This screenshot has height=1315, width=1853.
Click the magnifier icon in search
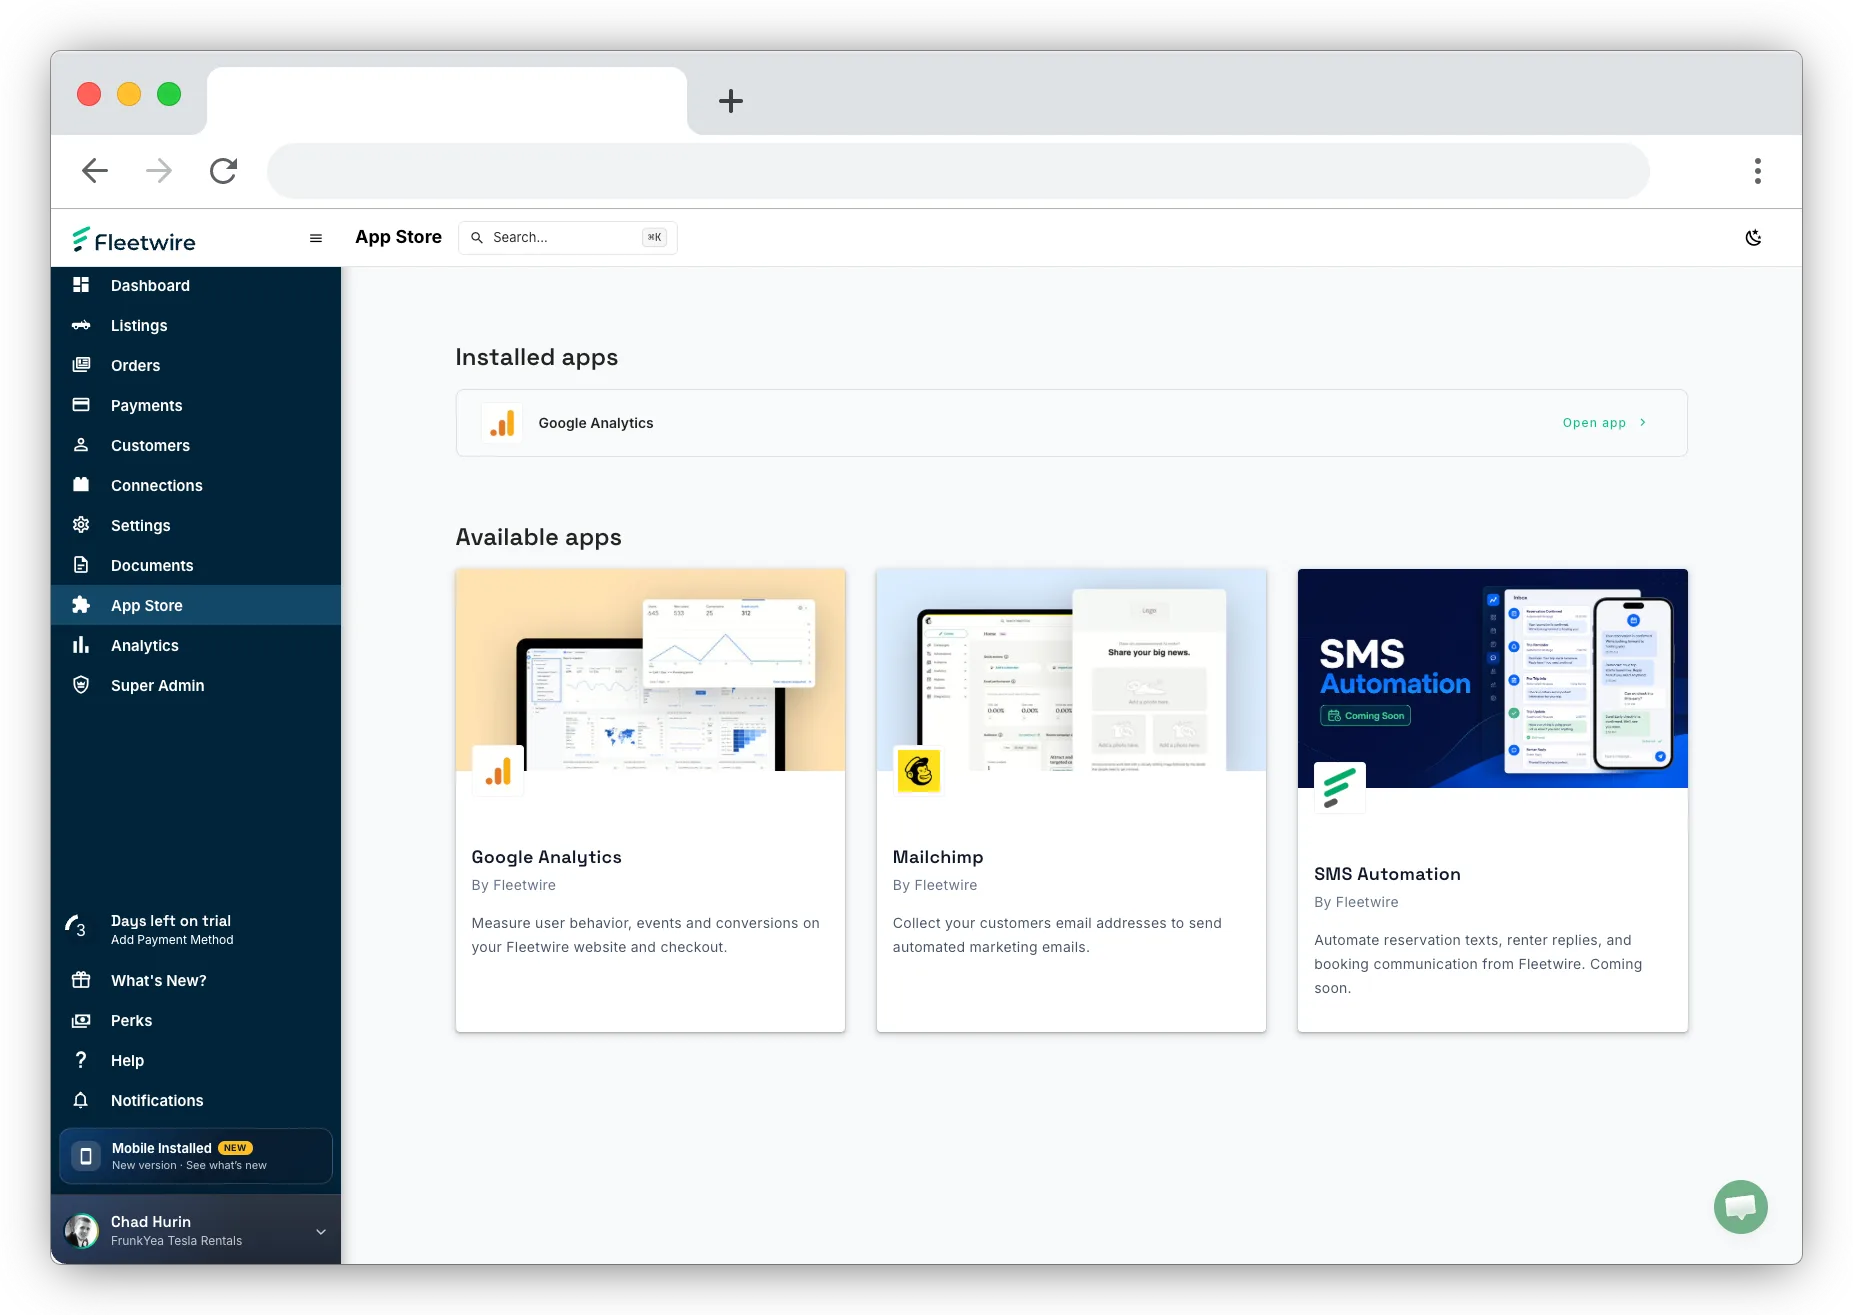point(477,238)
